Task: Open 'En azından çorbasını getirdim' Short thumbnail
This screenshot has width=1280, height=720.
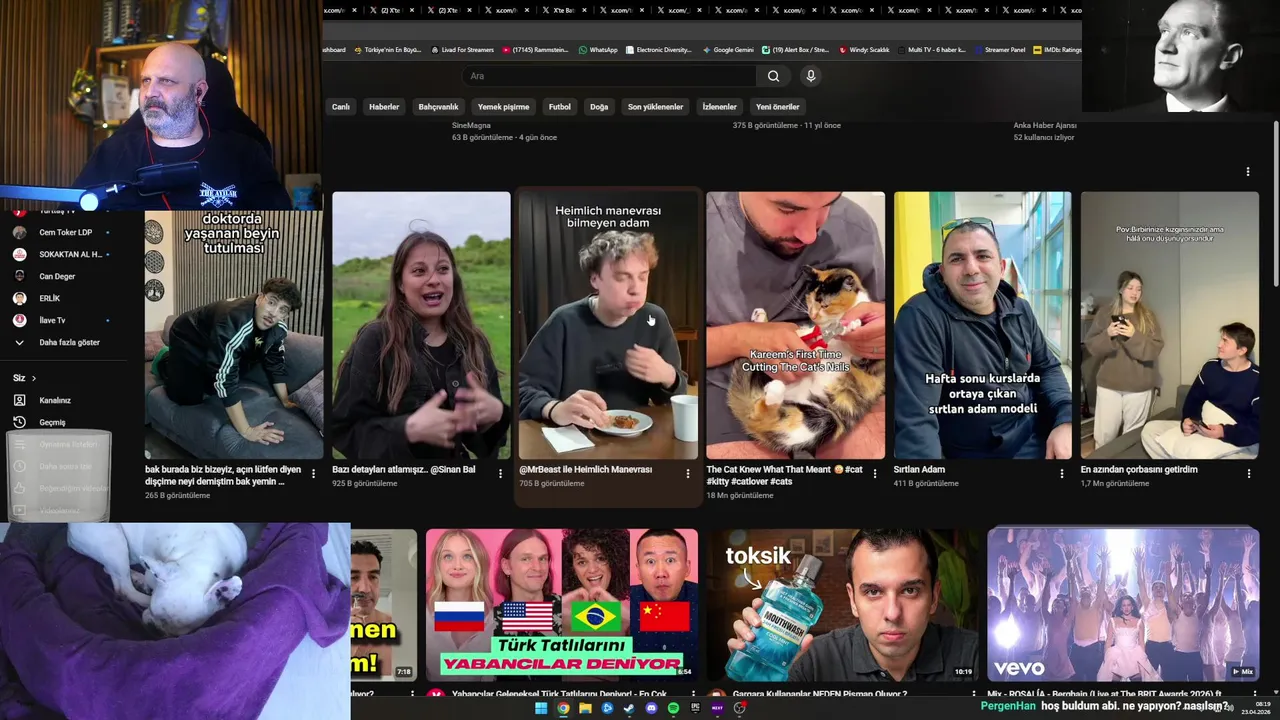Action: (x=1169, y=325)
